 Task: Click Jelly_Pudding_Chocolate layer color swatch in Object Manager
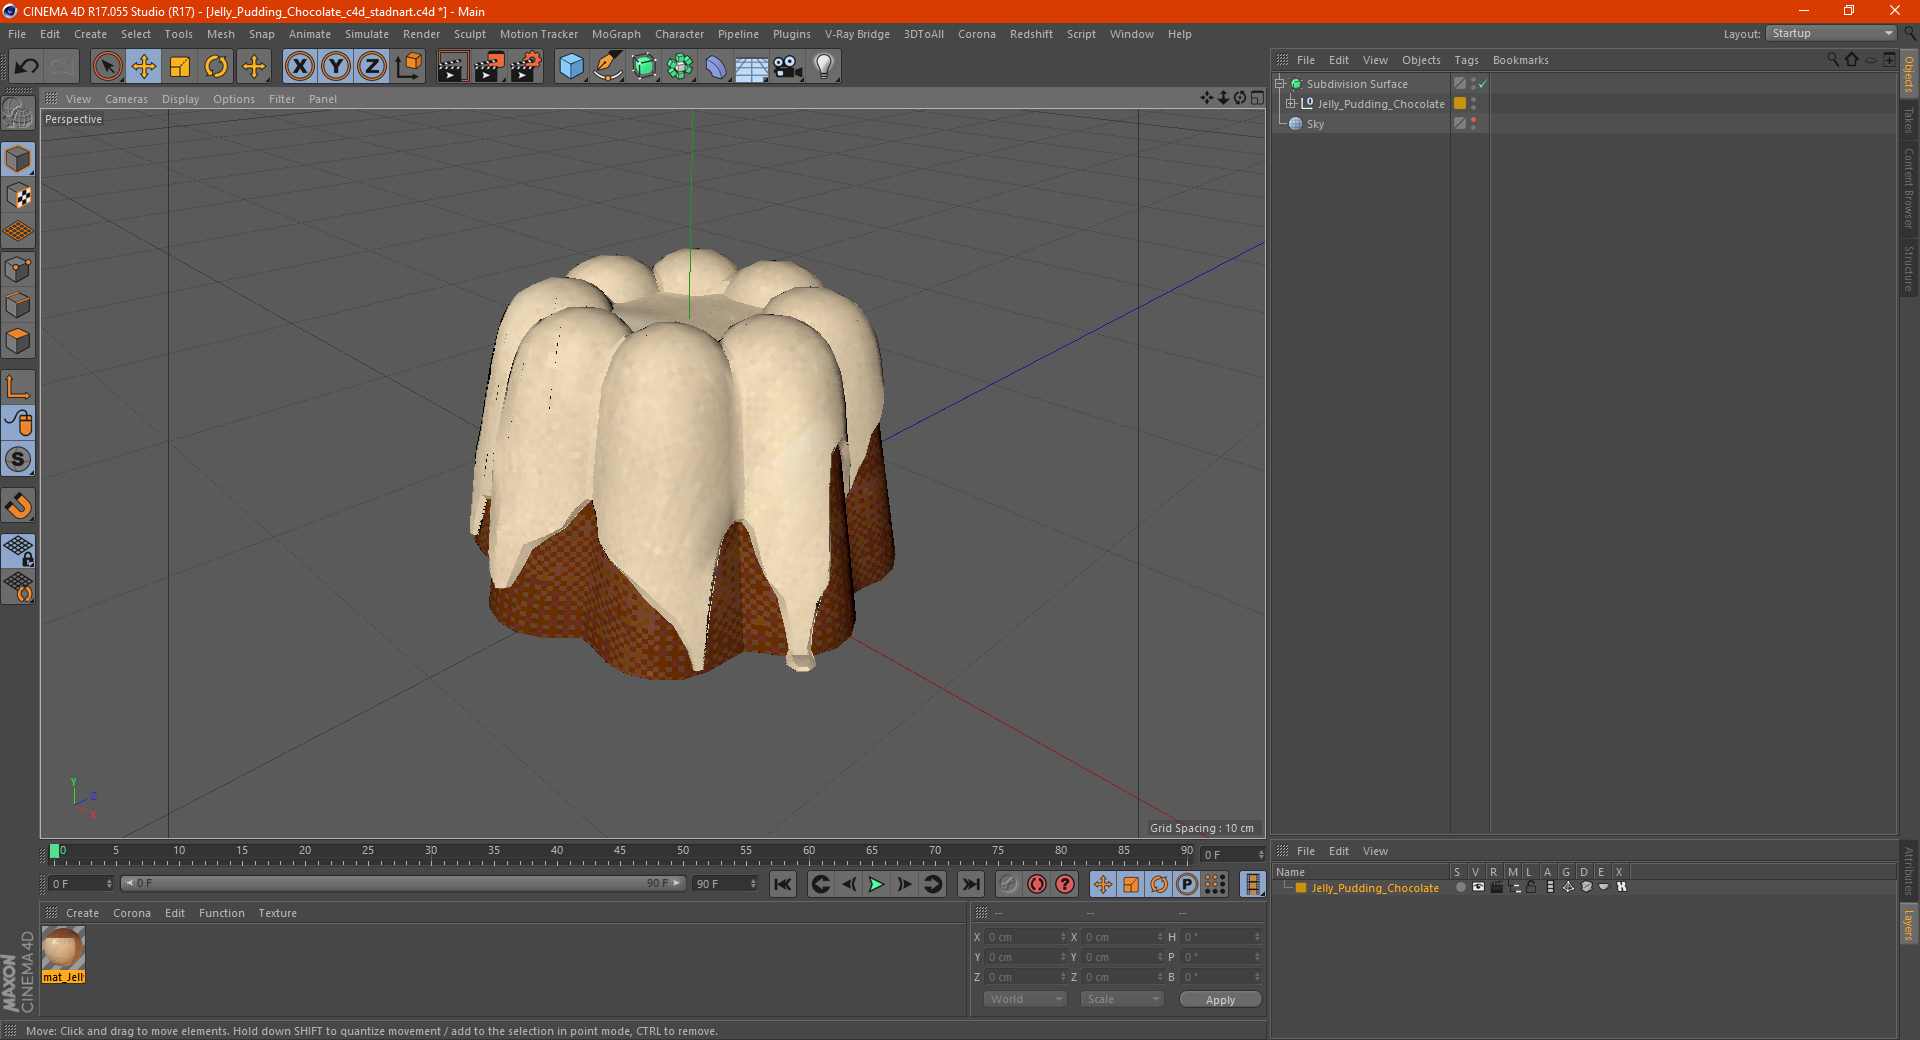point(1460,104)
